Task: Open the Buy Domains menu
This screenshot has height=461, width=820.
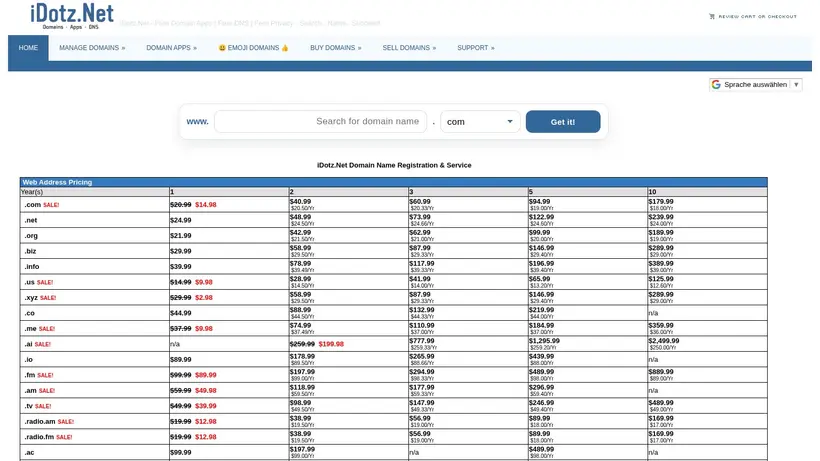Action: [x=336, y=48]
